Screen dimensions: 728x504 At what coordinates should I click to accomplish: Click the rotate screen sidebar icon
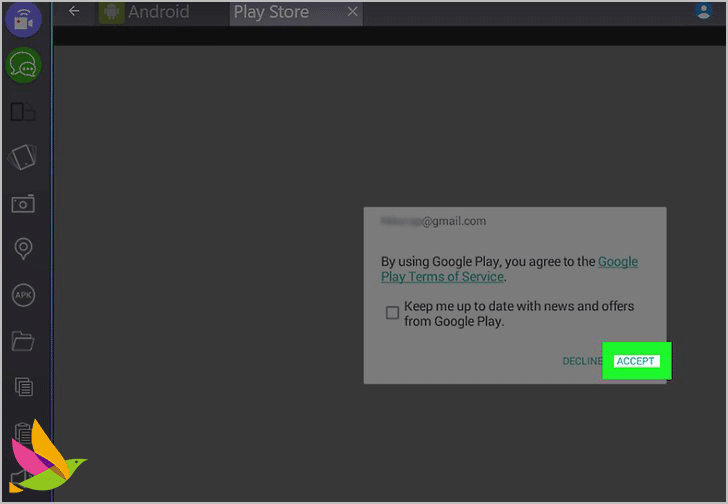click(22, 157)
